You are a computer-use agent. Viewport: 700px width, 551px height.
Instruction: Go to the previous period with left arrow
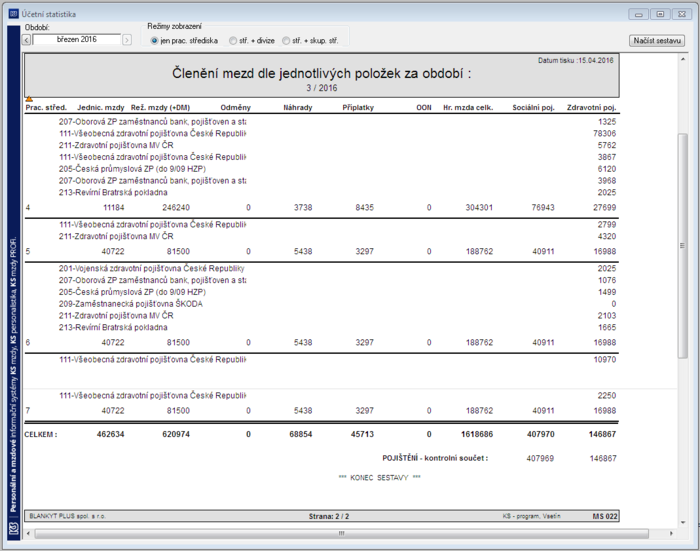pyautogui.click(x=26, y=40)
